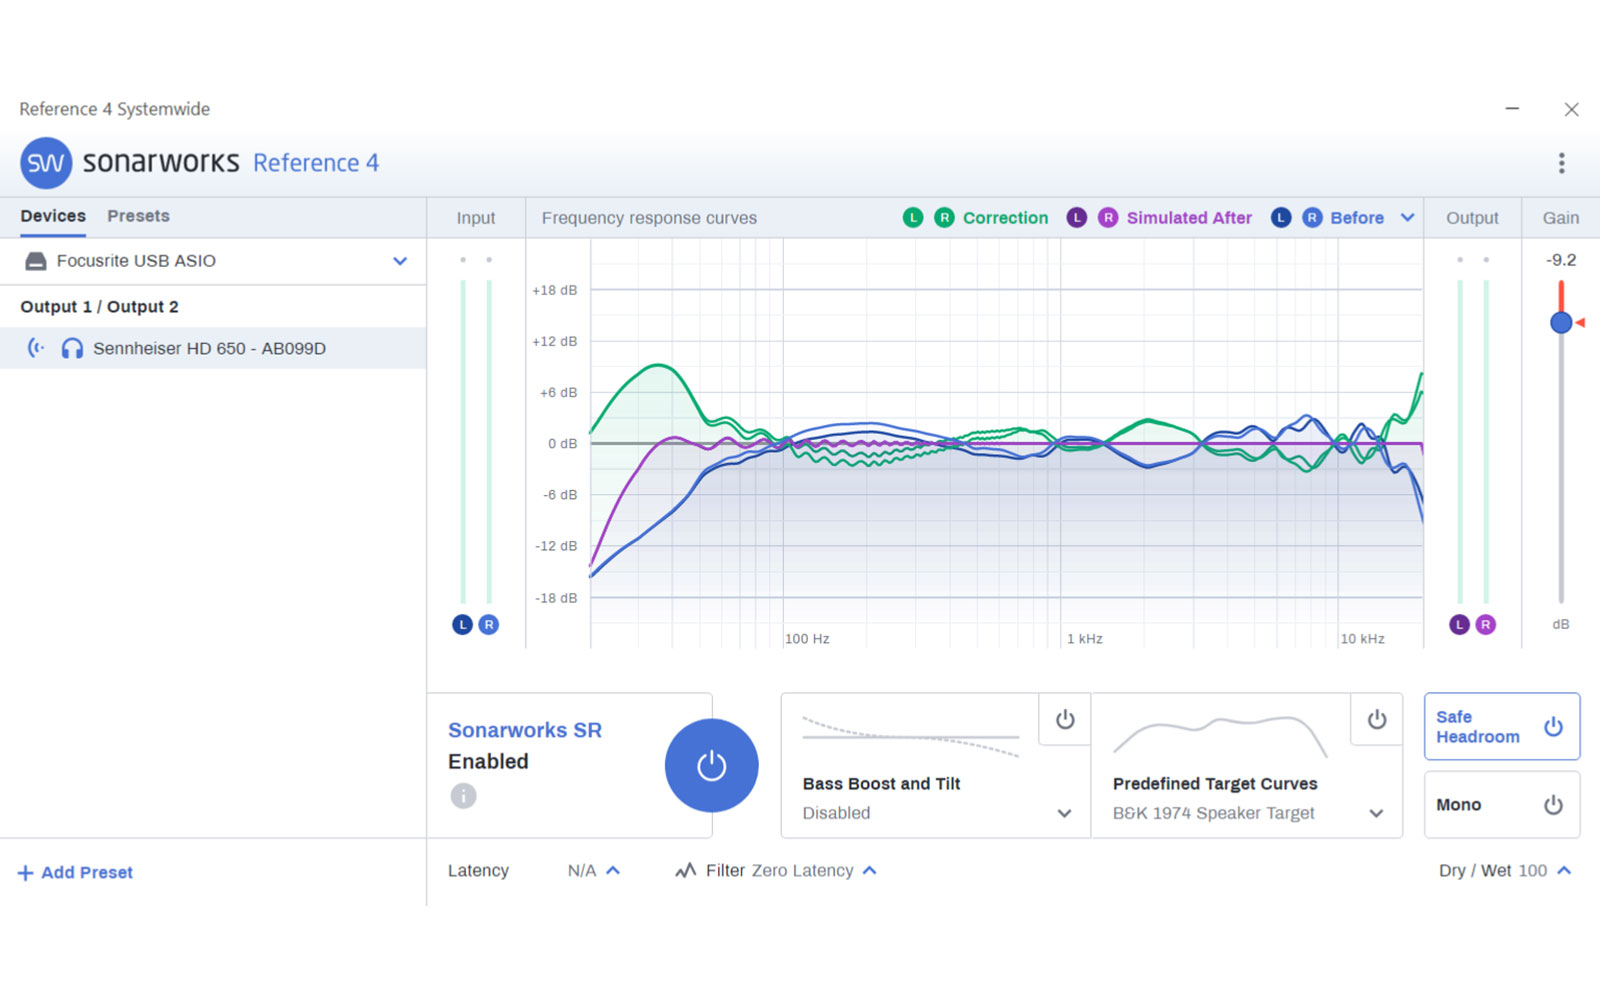
Task: Toggle Mono listening mode
Action: pyautogui.click(x=1502, y=804)
